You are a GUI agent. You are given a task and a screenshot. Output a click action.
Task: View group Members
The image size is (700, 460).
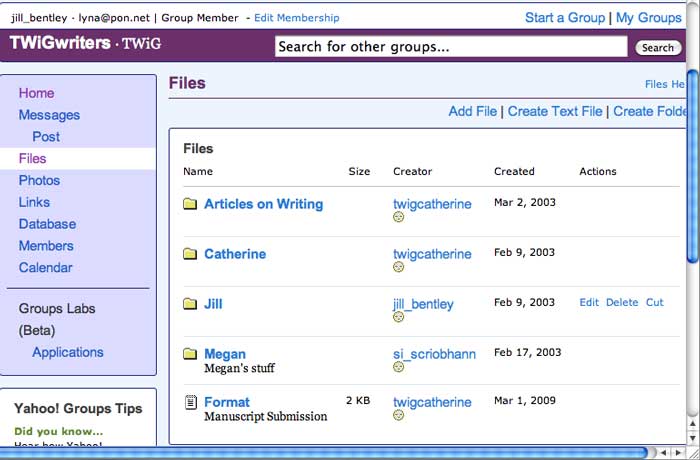[x=46, y=246]
